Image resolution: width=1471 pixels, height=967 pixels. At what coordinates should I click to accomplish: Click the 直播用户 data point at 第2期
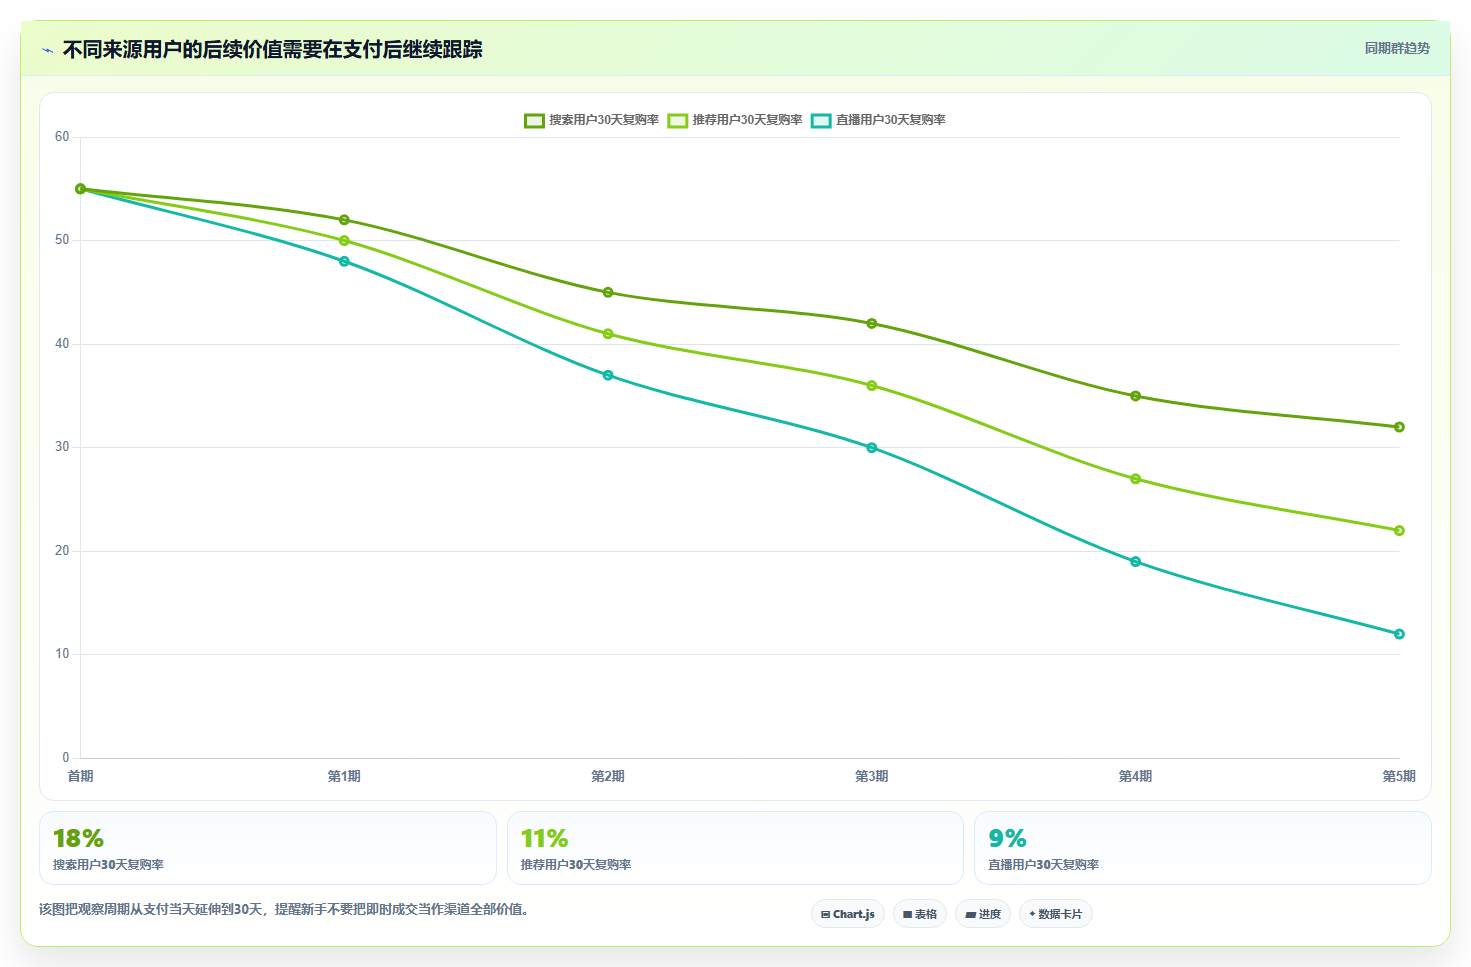pos(608,375)
